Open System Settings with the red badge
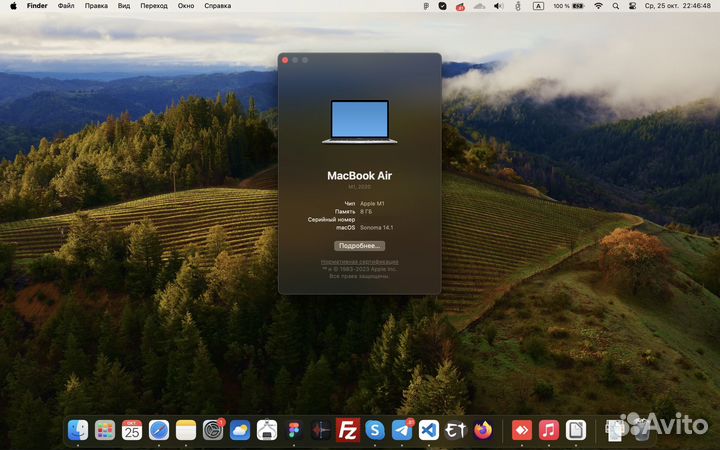This screenshot has width=720, height=450. tap(213, 430)
